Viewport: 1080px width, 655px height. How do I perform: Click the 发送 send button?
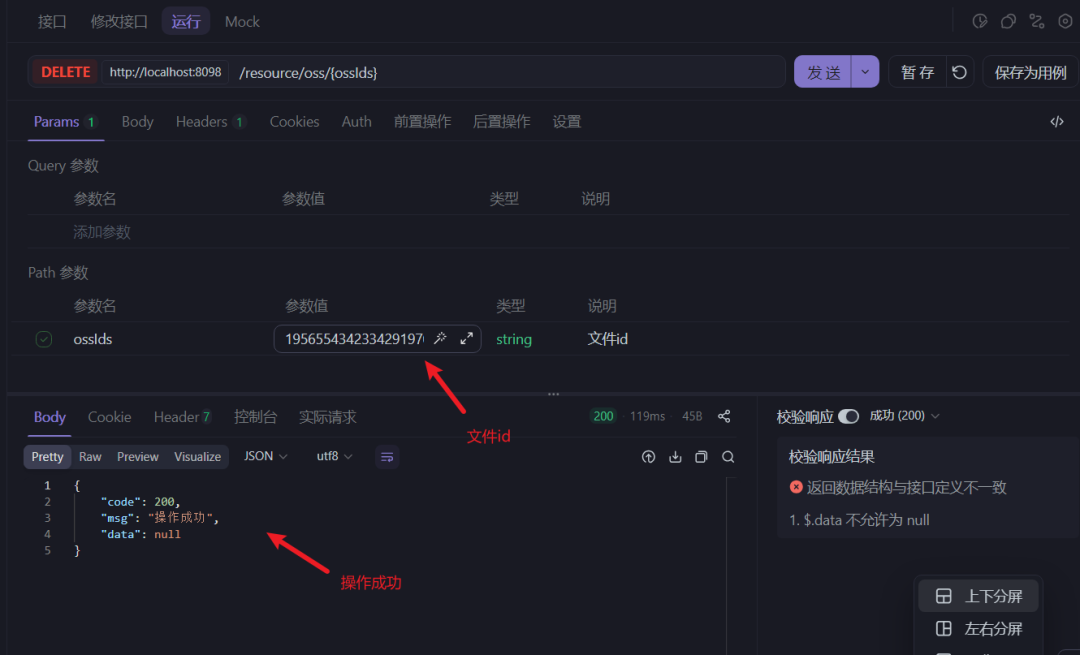(x=823, y=72)
